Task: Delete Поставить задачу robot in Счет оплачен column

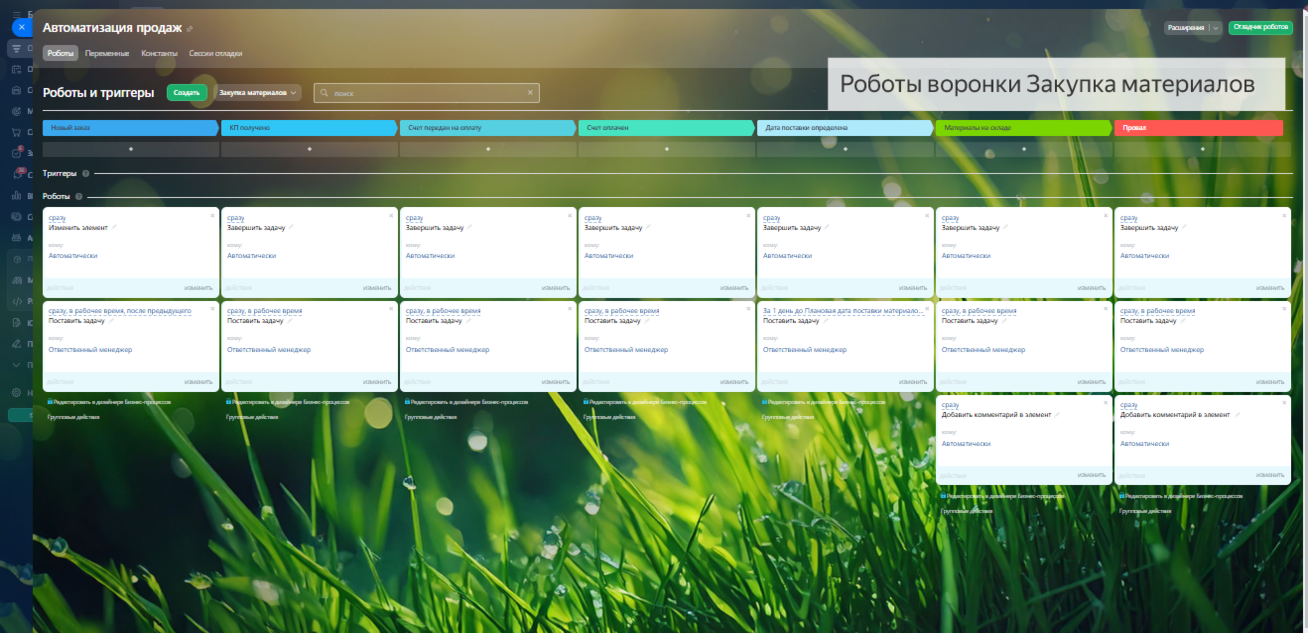Action: point(748,309)
